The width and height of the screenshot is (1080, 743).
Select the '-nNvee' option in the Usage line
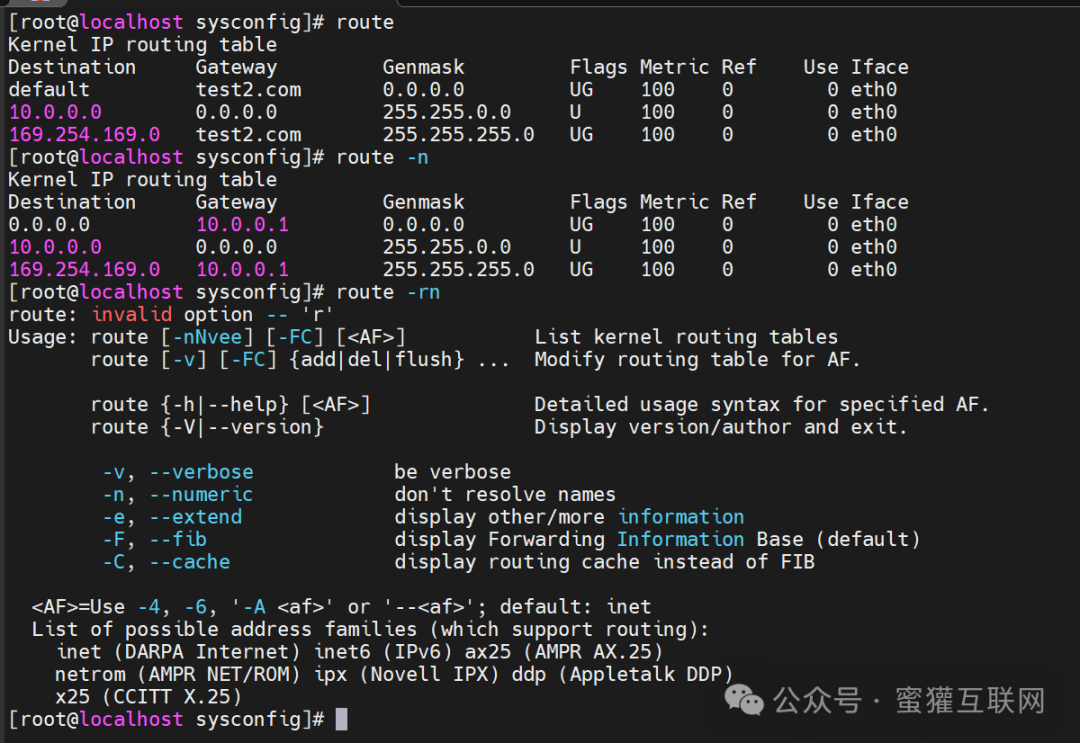pyautogui.click(x=209, y=336)
